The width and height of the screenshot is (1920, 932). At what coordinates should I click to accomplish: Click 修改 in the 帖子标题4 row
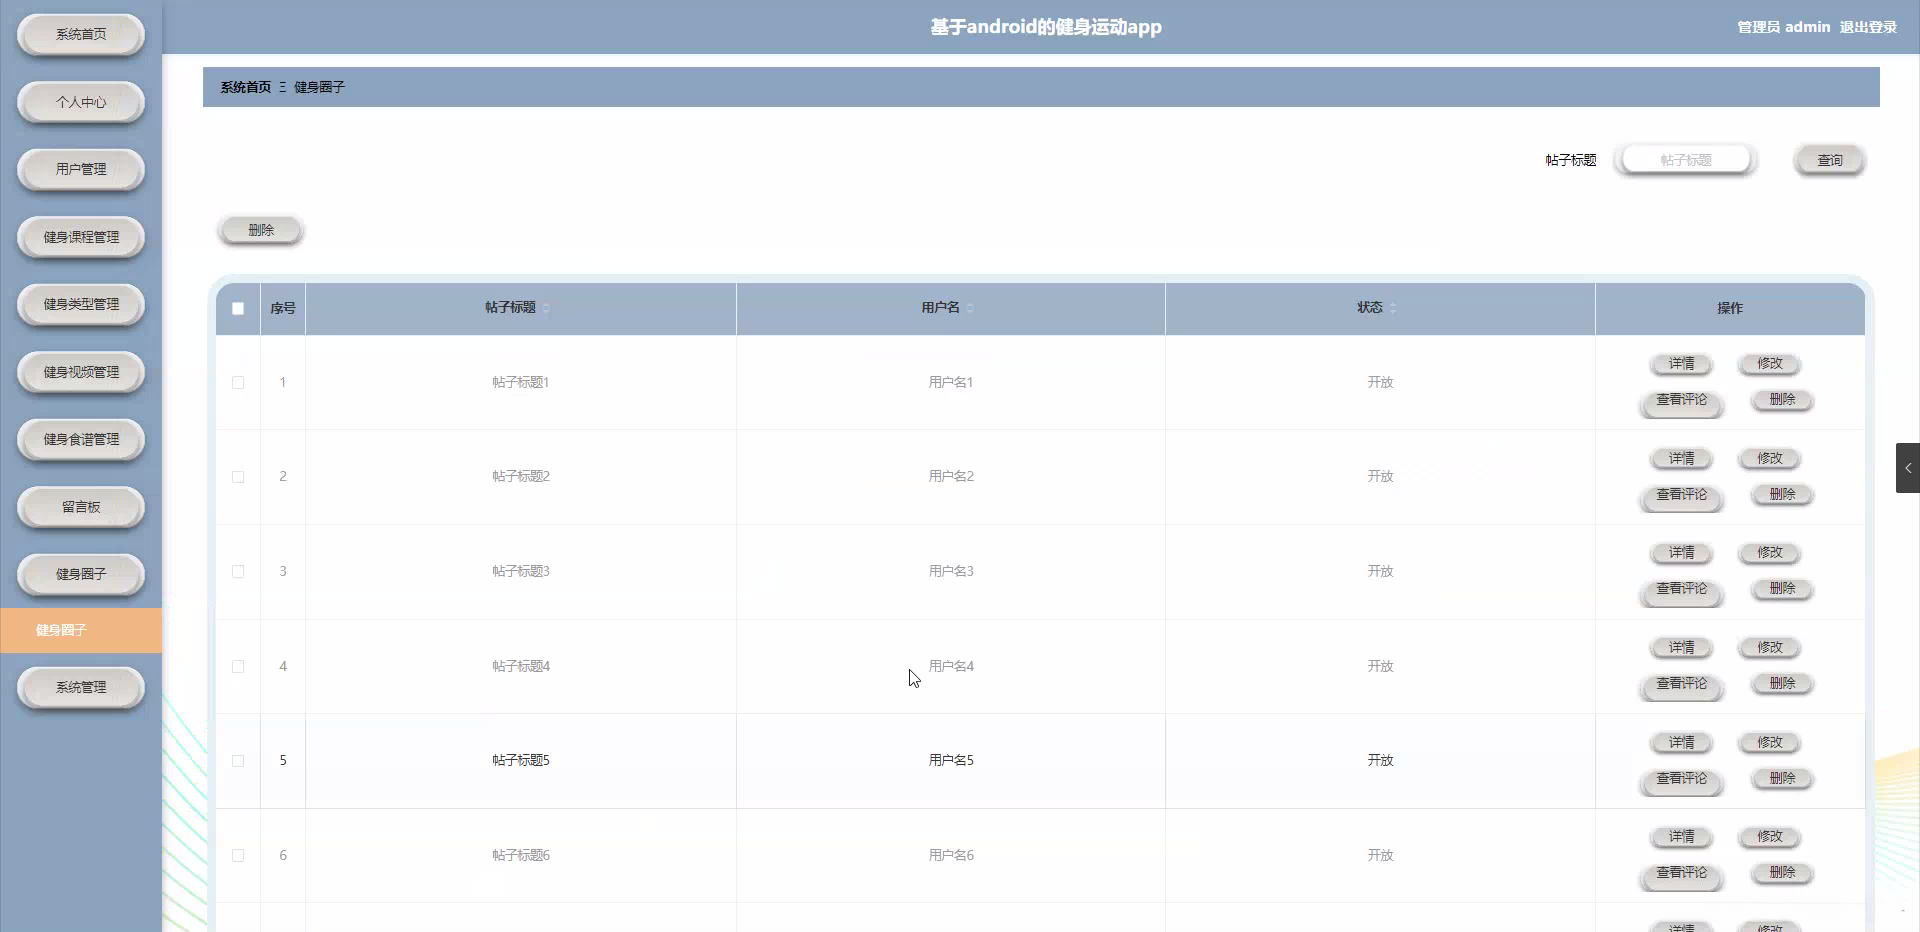pos(1770,648)
